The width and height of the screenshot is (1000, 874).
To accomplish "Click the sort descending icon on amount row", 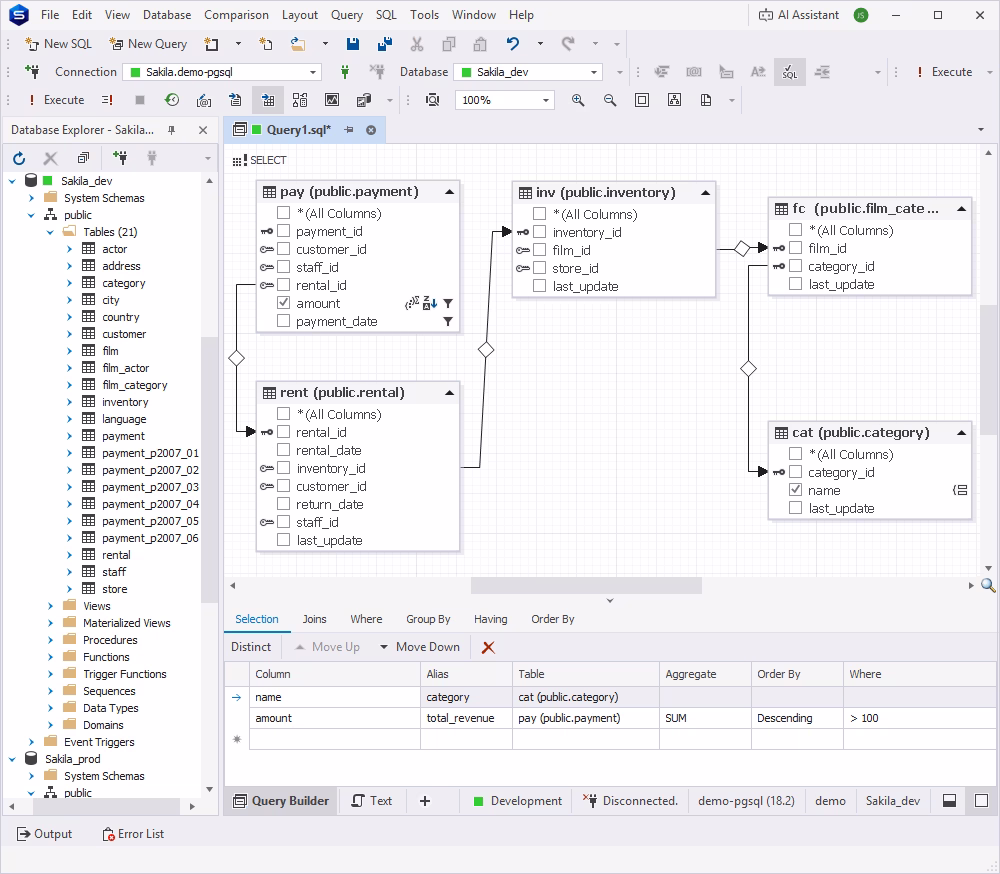I will click(x=430, y=304).
